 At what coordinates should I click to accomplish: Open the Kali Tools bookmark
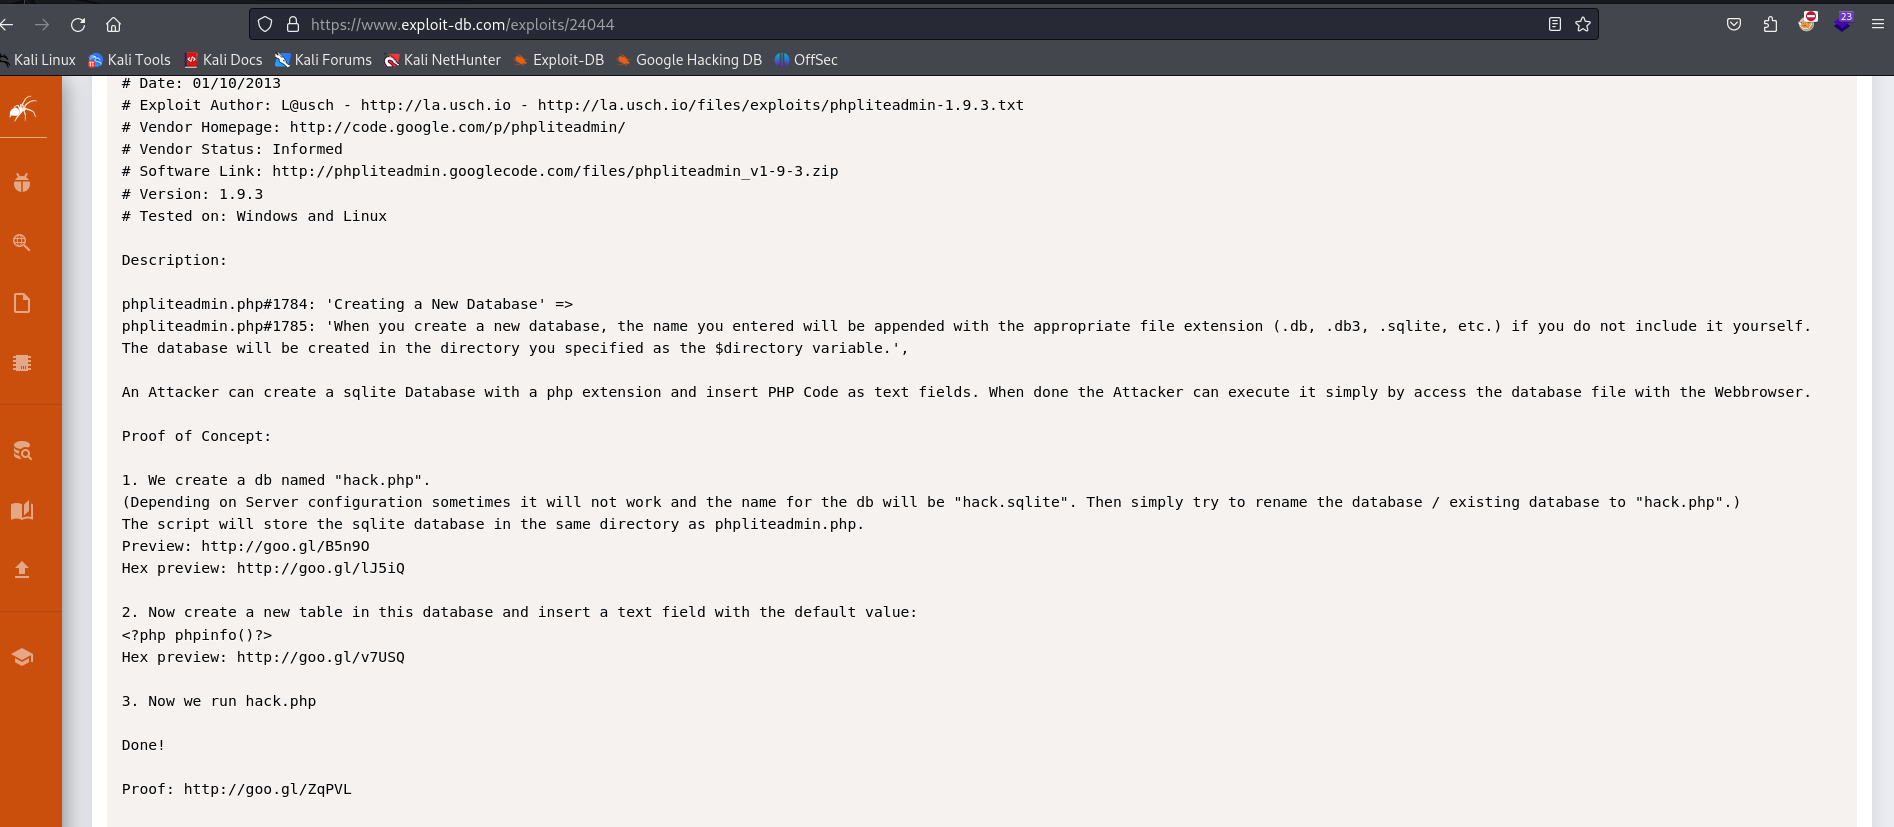pos(129,60)
